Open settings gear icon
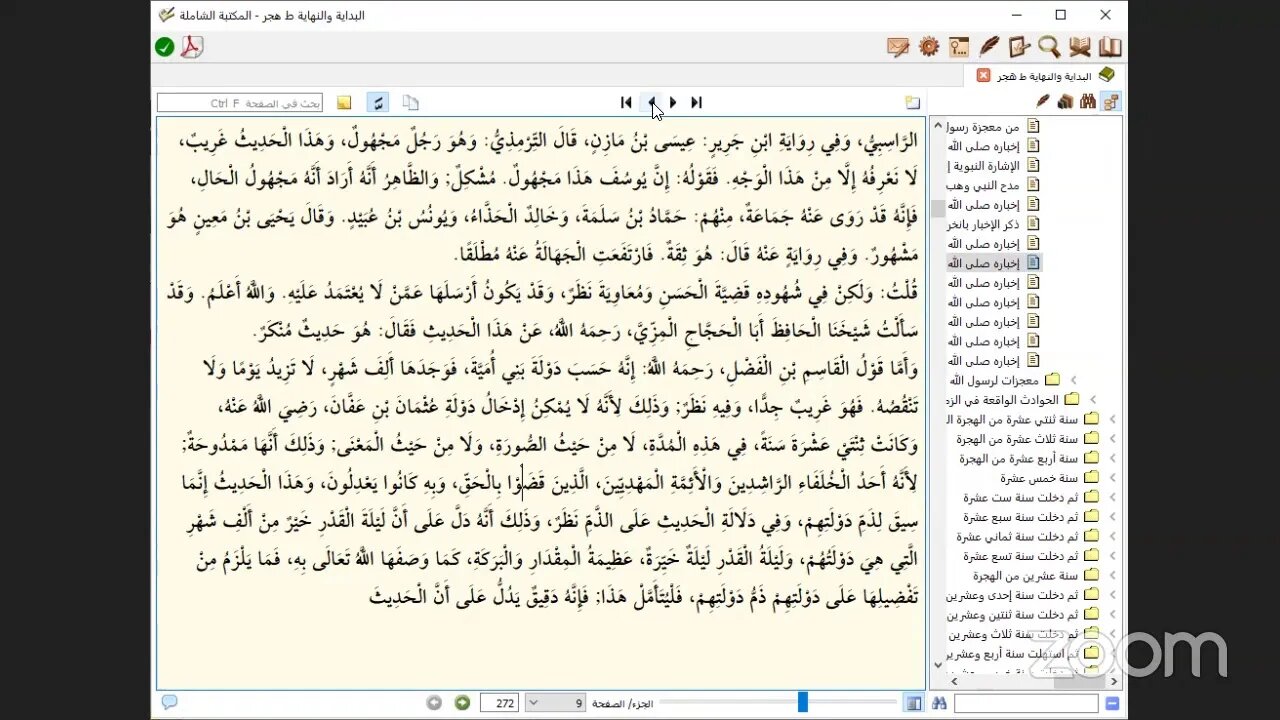The image size is (1280, 720). (929, 47)
